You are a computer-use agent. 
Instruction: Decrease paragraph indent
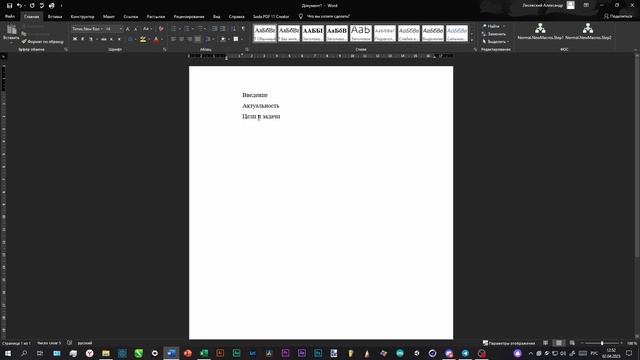coord(214,29)
